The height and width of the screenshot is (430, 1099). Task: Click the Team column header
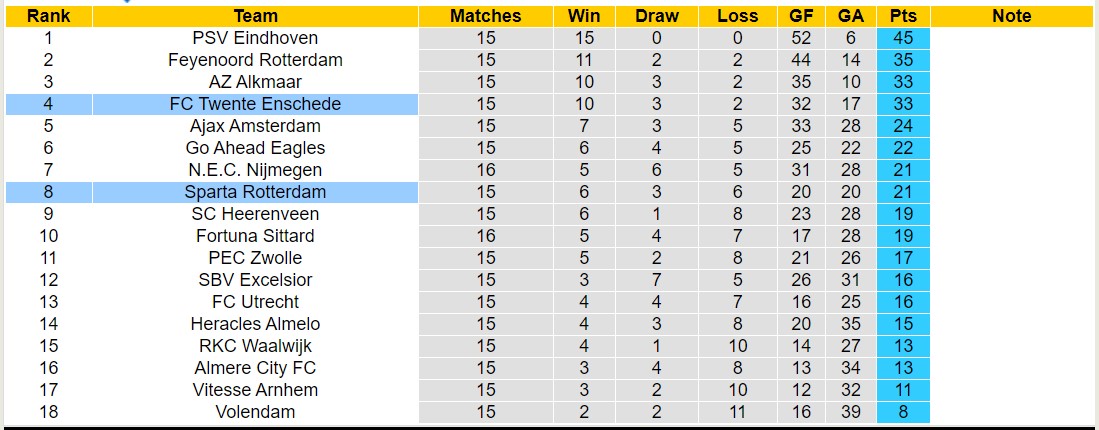pos(255,16)
